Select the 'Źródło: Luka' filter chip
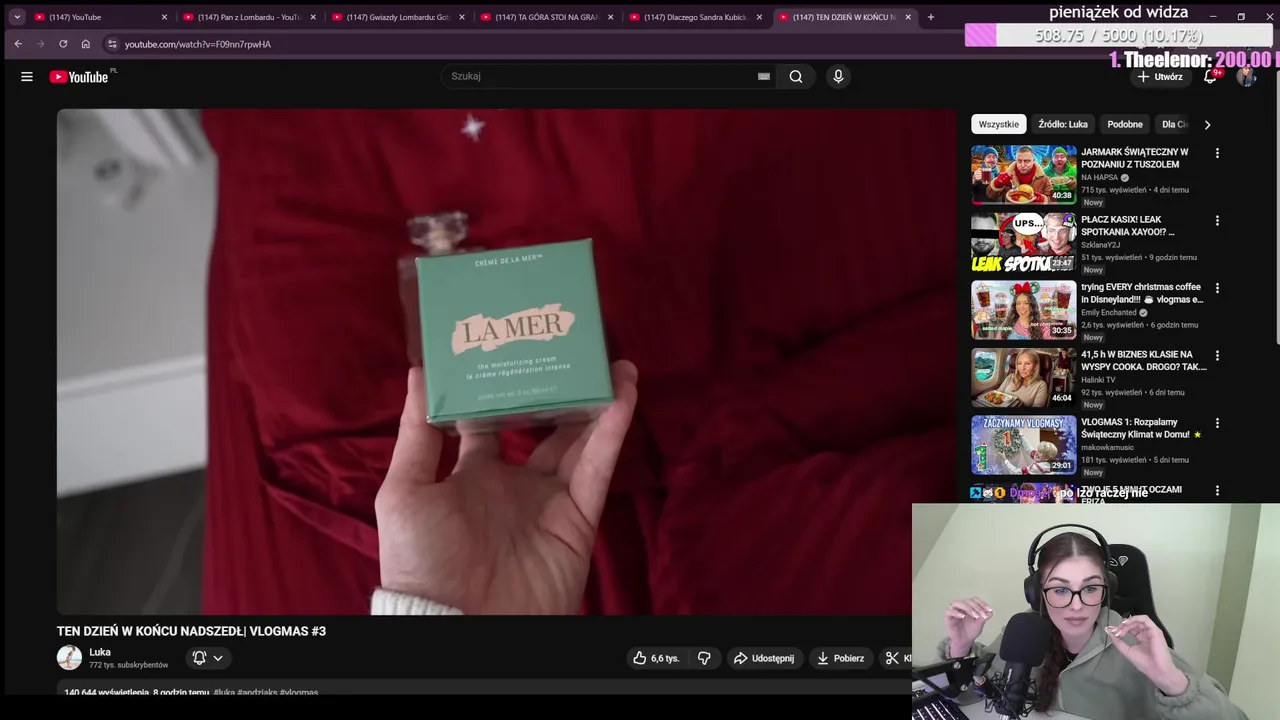This screenshot has height=720, width=1280. tap(1062, 124)
